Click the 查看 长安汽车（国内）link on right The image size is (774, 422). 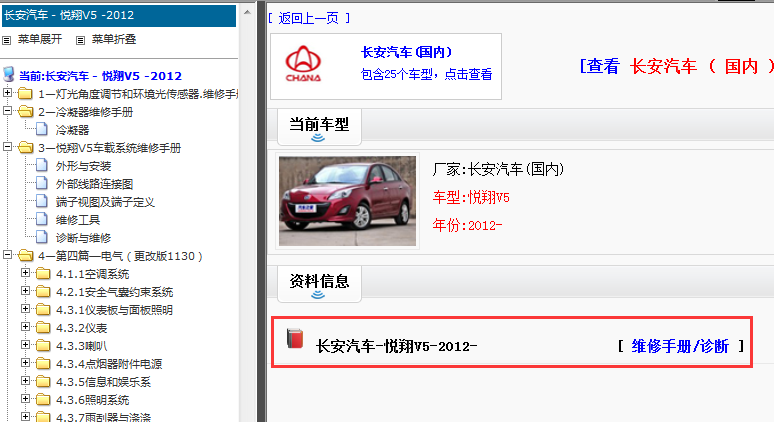click(x=676, y=66)
